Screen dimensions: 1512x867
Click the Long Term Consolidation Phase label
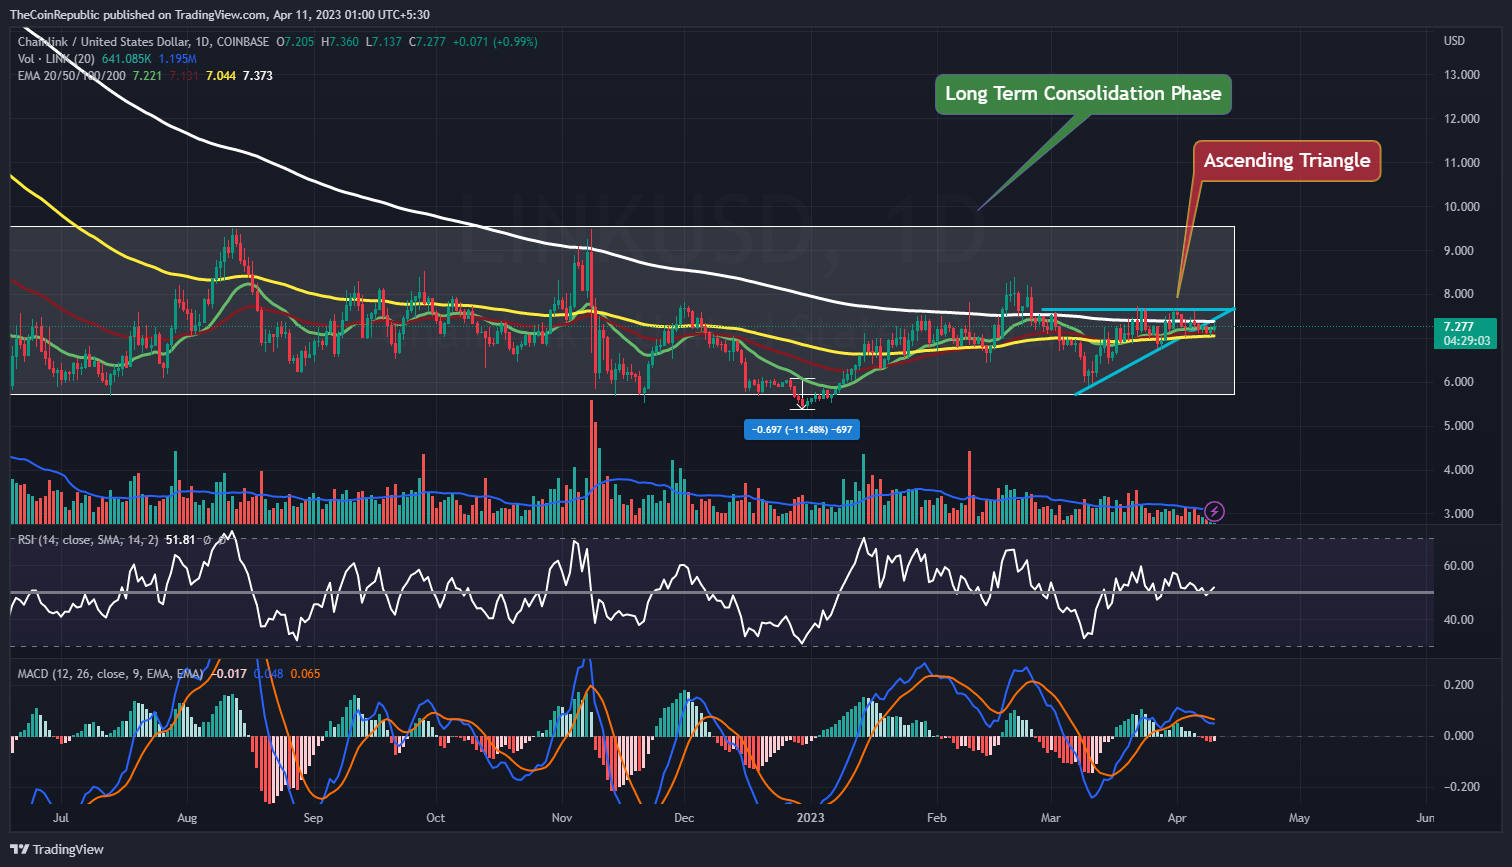(1083, 94)
